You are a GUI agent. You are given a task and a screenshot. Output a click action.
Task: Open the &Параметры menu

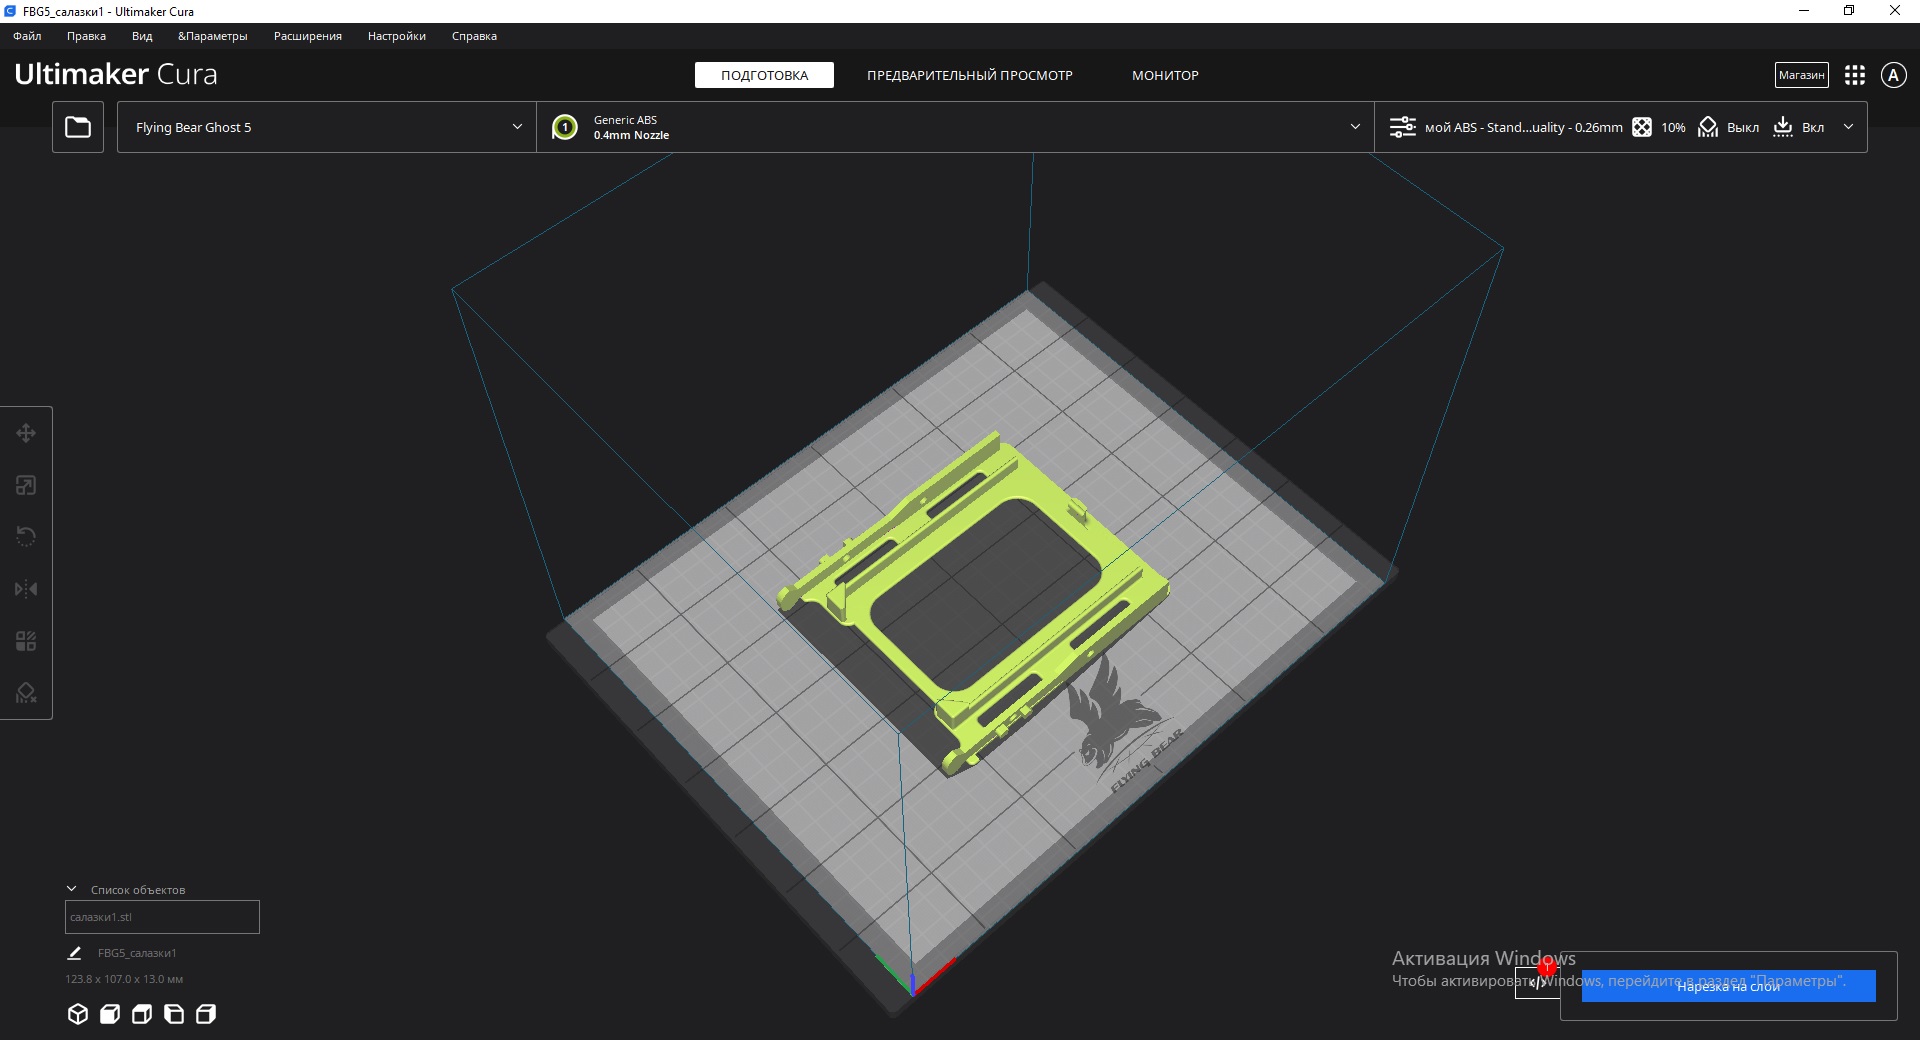(x=213, y=36)
